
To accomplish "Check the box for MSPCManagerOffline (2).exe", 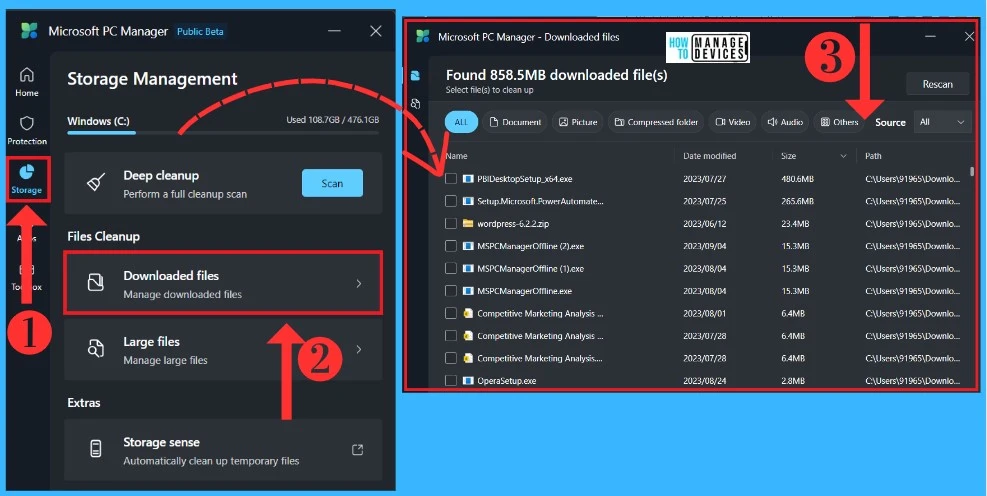I will 451,246.
